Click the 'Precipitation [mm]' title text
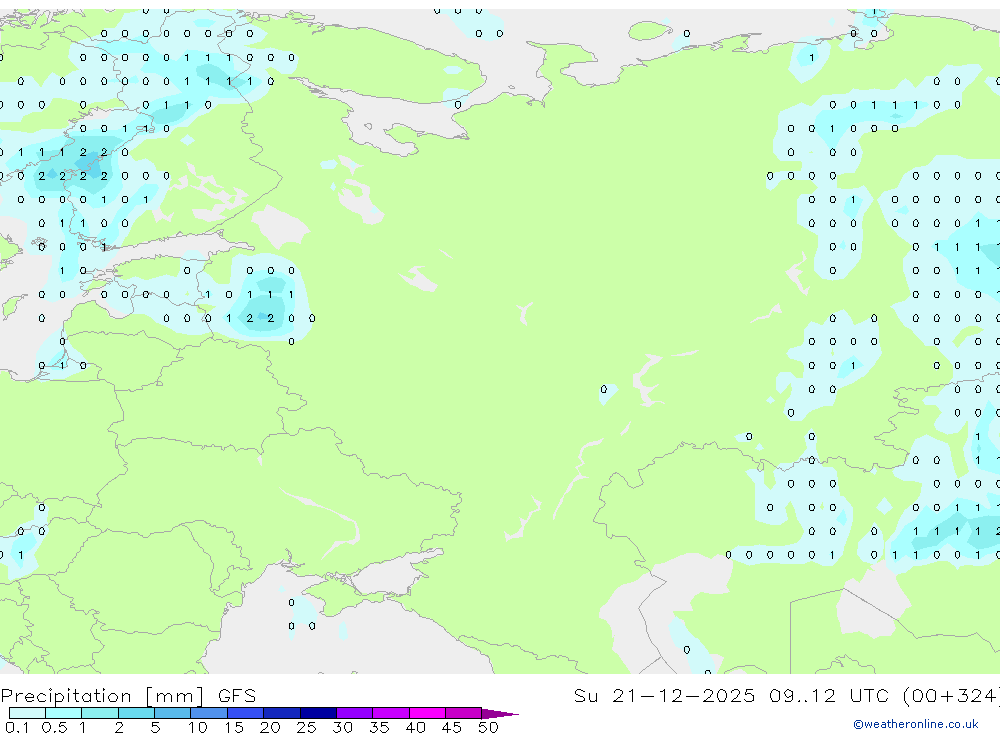Image resolution: width=1000 pixels, height=733 pixels. click(x=102, y=696)
